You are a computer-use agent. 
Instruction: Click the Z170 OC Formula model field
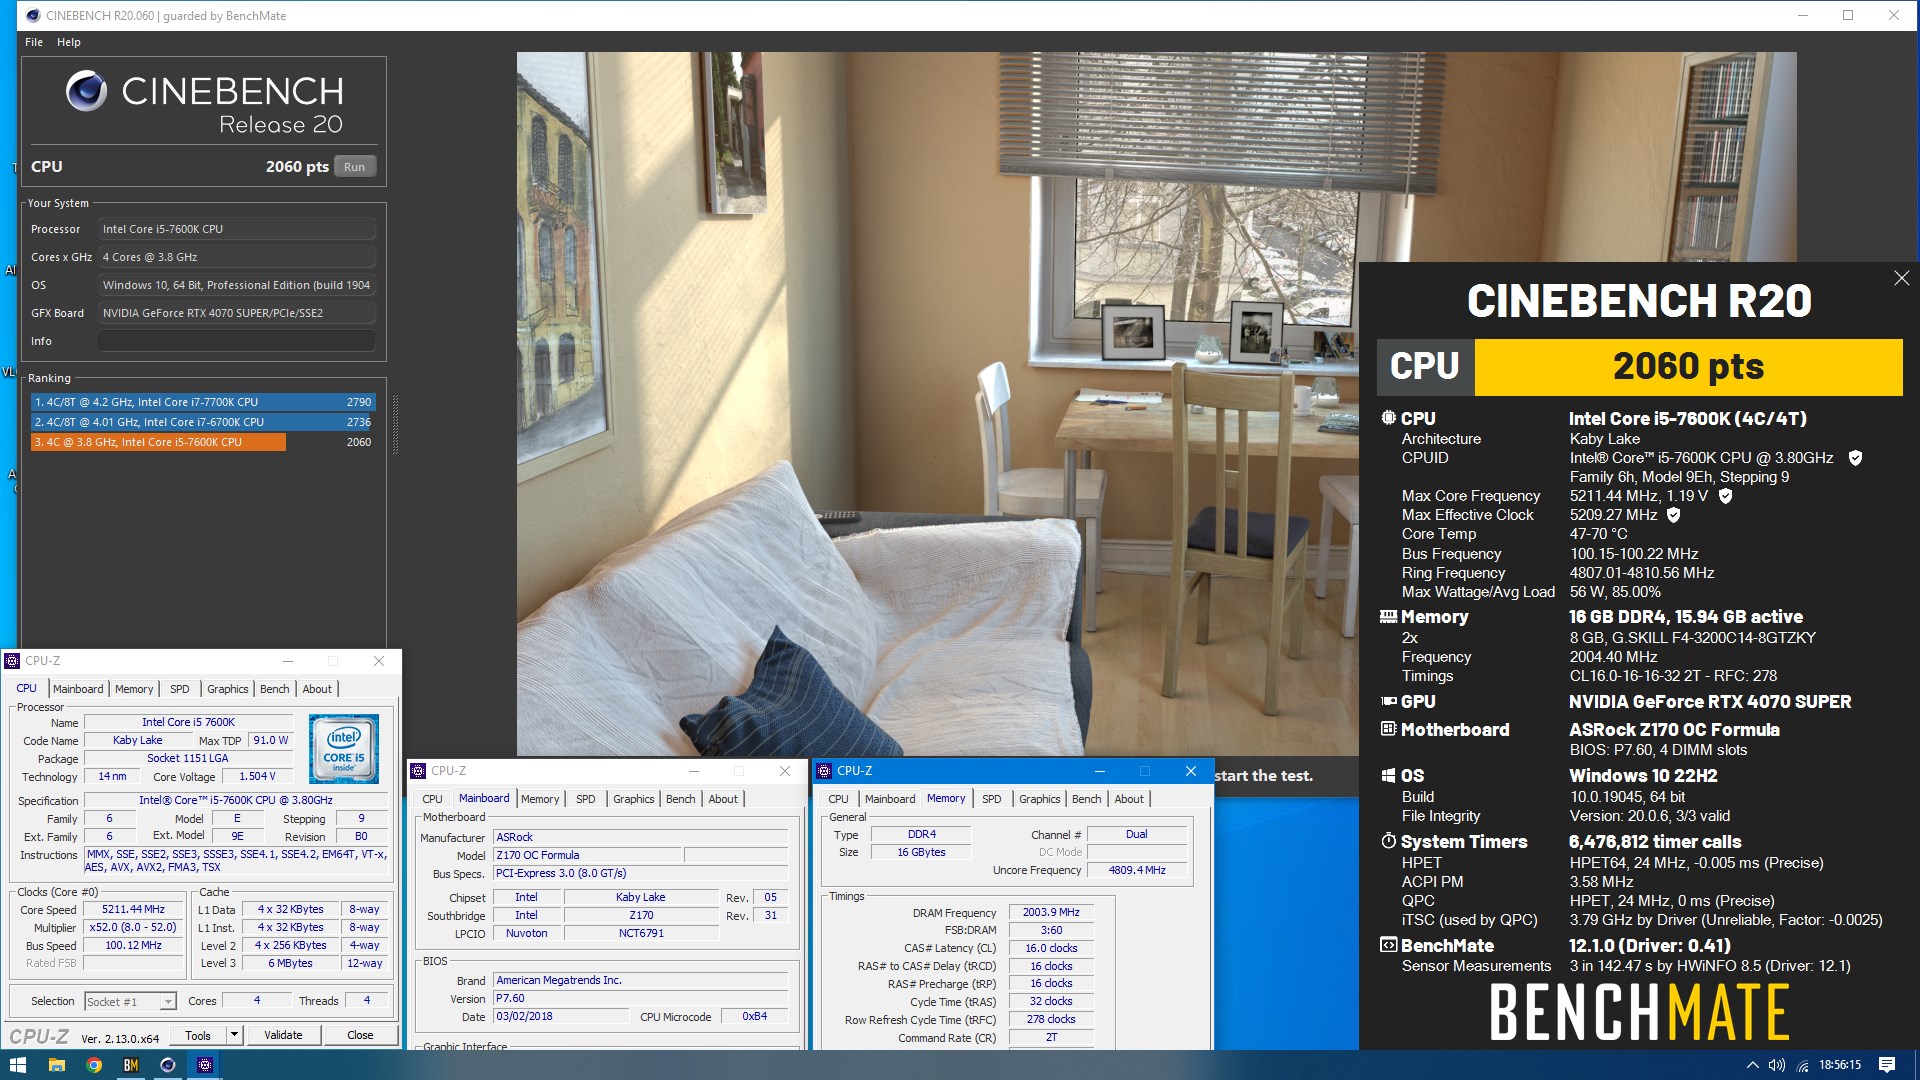588,856
